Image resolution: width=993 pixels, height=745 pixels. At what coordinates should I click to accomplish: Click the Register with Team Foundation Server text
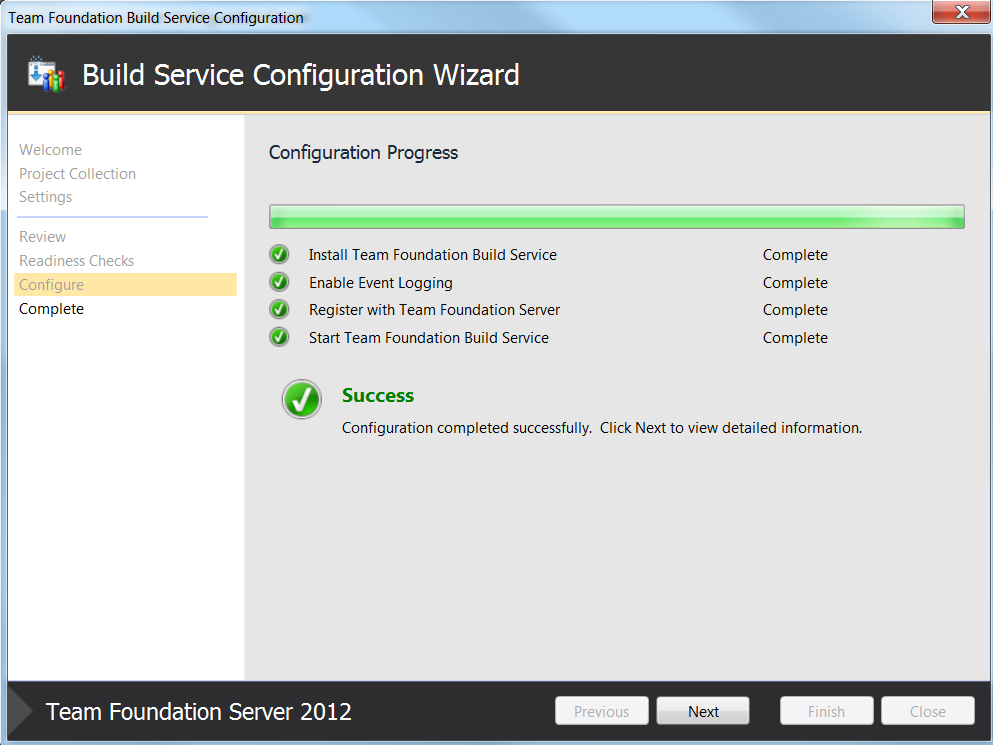click(x=434, y=310)
